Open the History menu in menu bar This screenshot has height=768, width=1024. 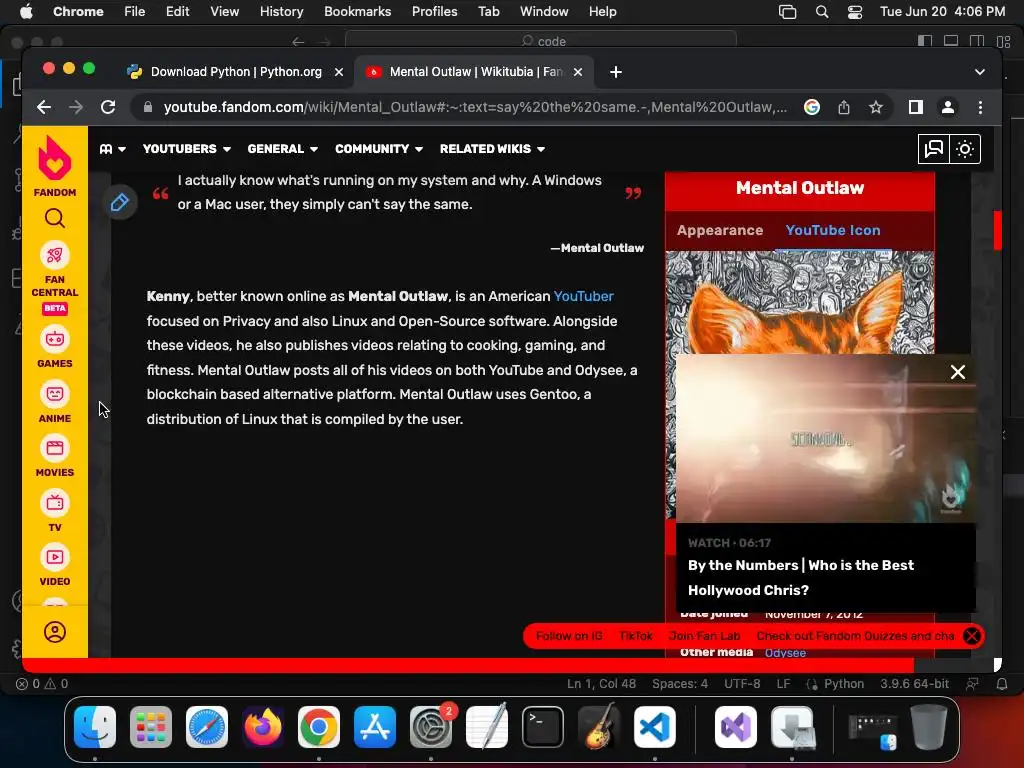[281, 11]
